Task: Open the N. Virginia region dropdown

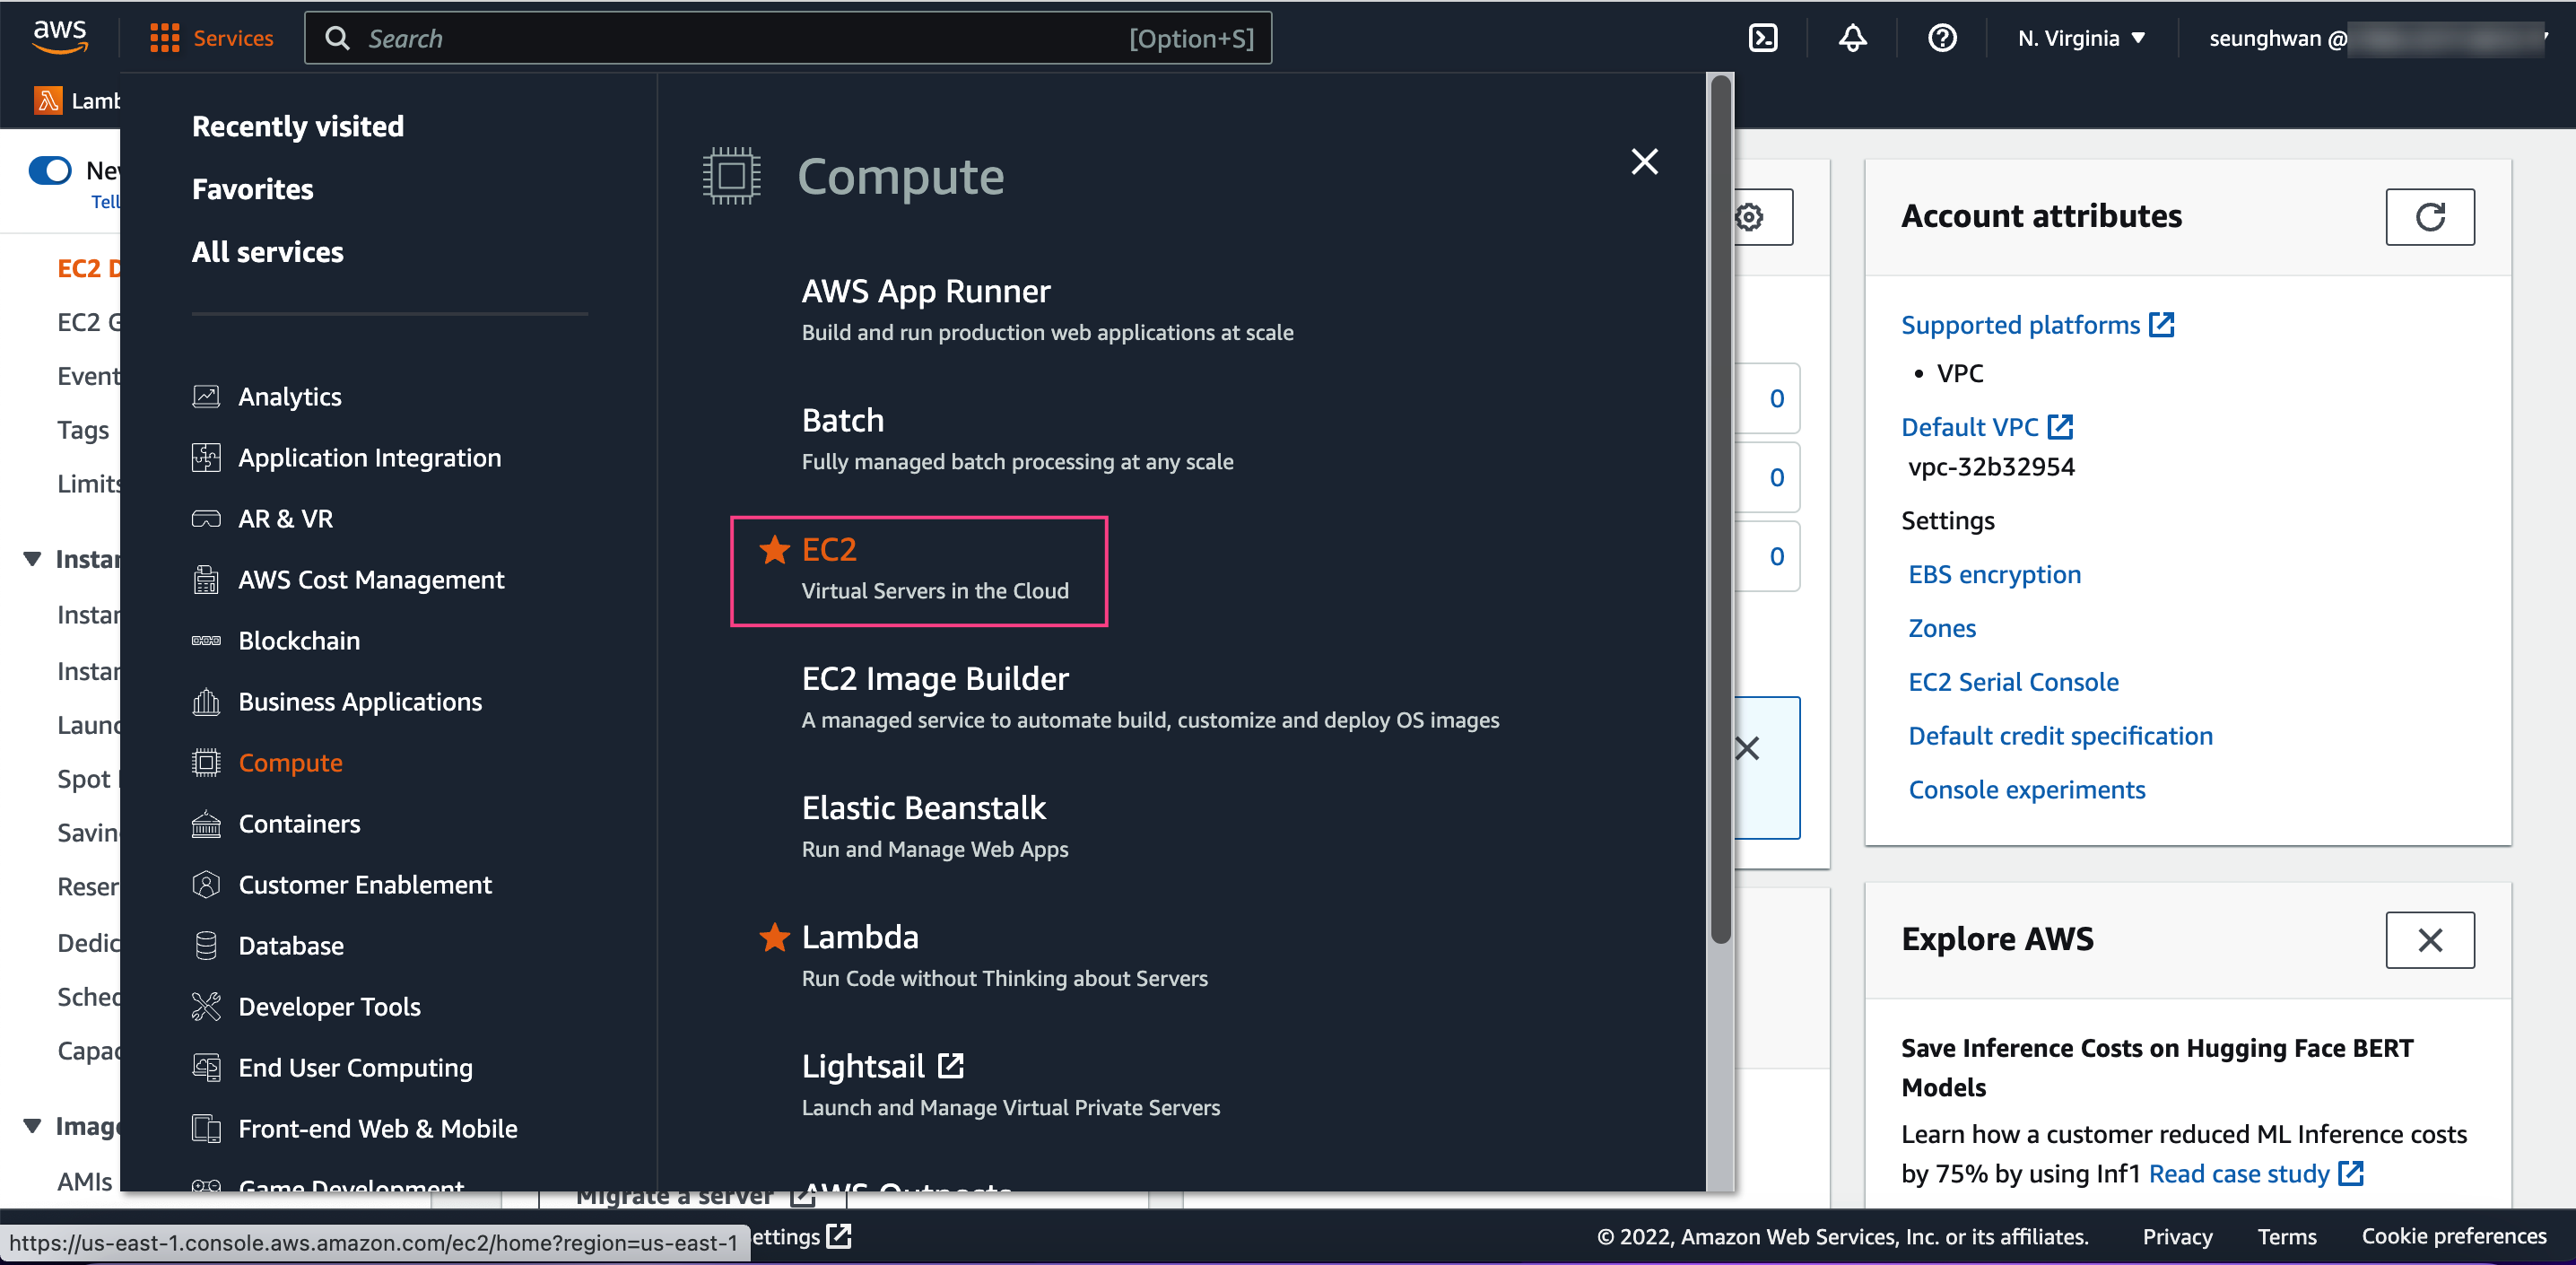Action: coord(2081,38)
